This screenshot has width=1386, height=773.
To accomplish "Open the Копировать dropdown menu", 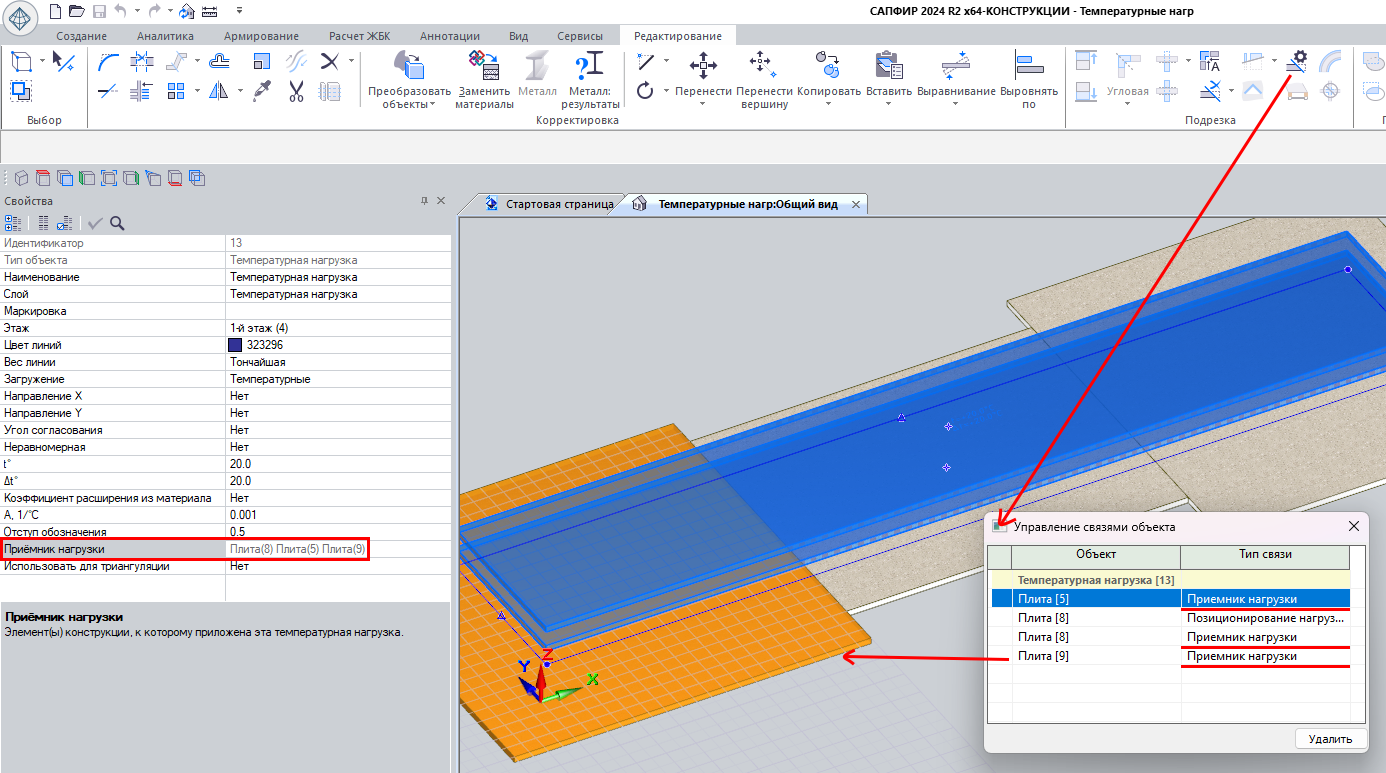I will [828, 104].
